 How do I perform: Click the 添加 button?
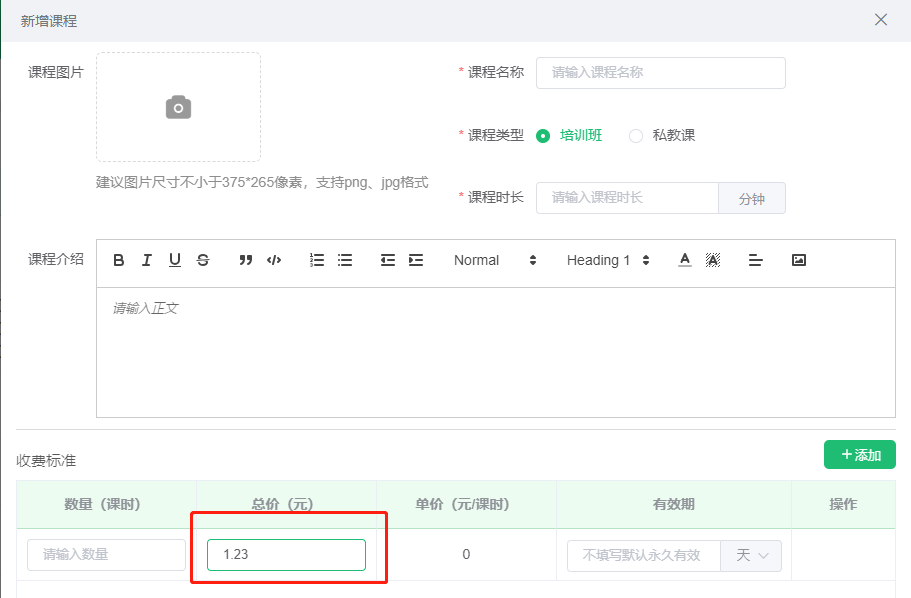point(859,455)
